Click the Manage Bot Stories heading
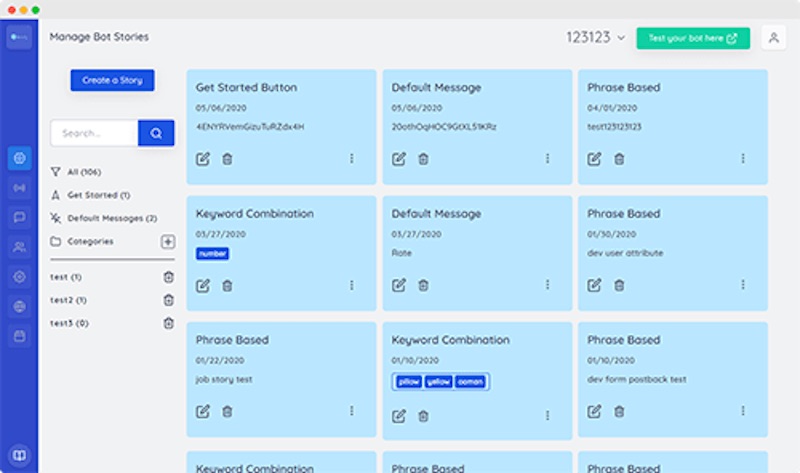The width and height of the screenshot is (800, 473). [99, 37]
